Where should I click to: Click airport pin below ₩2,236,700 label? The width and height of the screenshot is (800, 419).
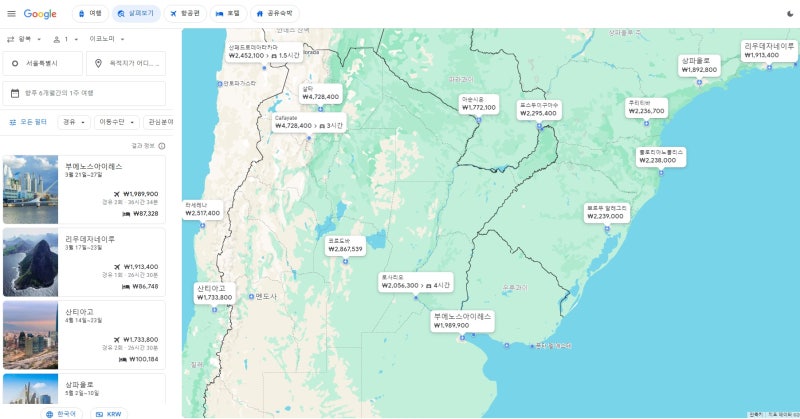click(x=646, y=124)
